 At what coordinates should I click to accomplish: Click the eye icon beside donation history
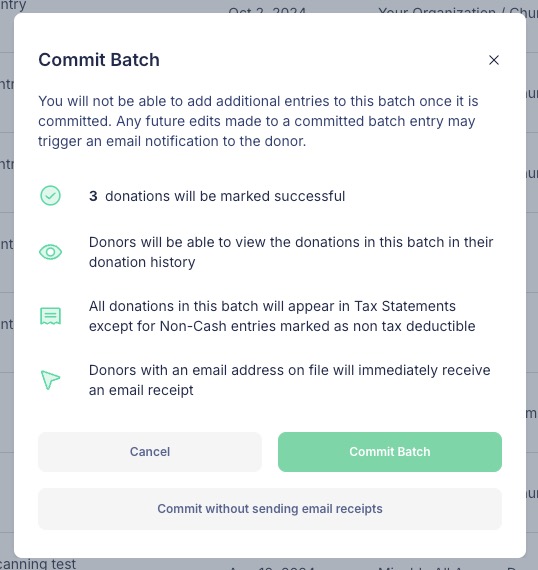point(51,252)
